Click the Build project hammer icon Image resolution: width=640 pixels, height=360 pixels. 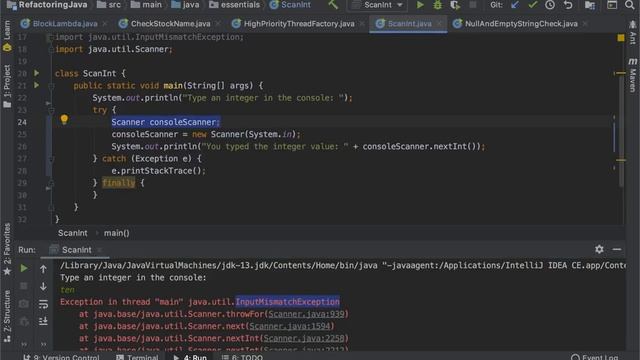tap(333, 4)
